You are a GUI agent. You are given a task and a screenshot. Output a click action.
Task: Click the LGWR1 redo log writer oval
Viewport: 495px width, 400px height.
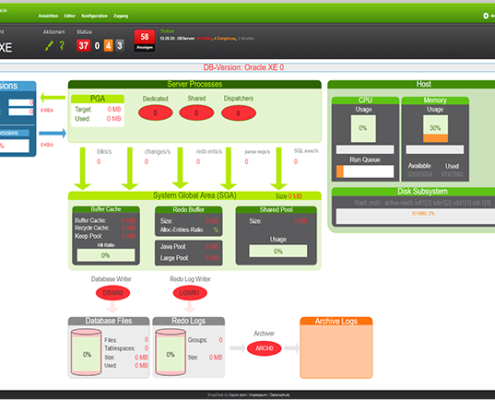click(x=190, y=293)
